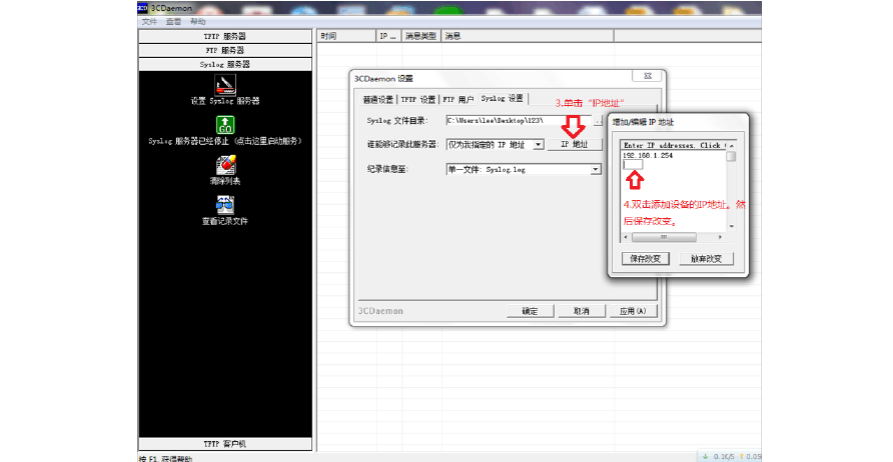Screen dimensions: 893x462
Task: Click the Clear list (清除列表) icon
Action: (225, 165)
